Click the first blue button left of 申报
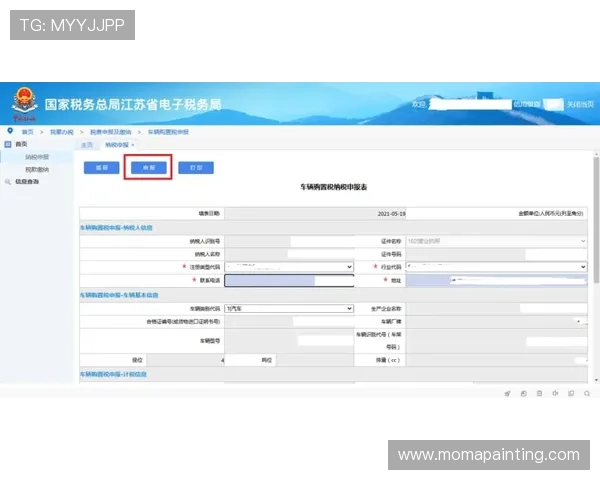Image resolution: width=600 pixels, height=480 pixels. coord(101,168)
